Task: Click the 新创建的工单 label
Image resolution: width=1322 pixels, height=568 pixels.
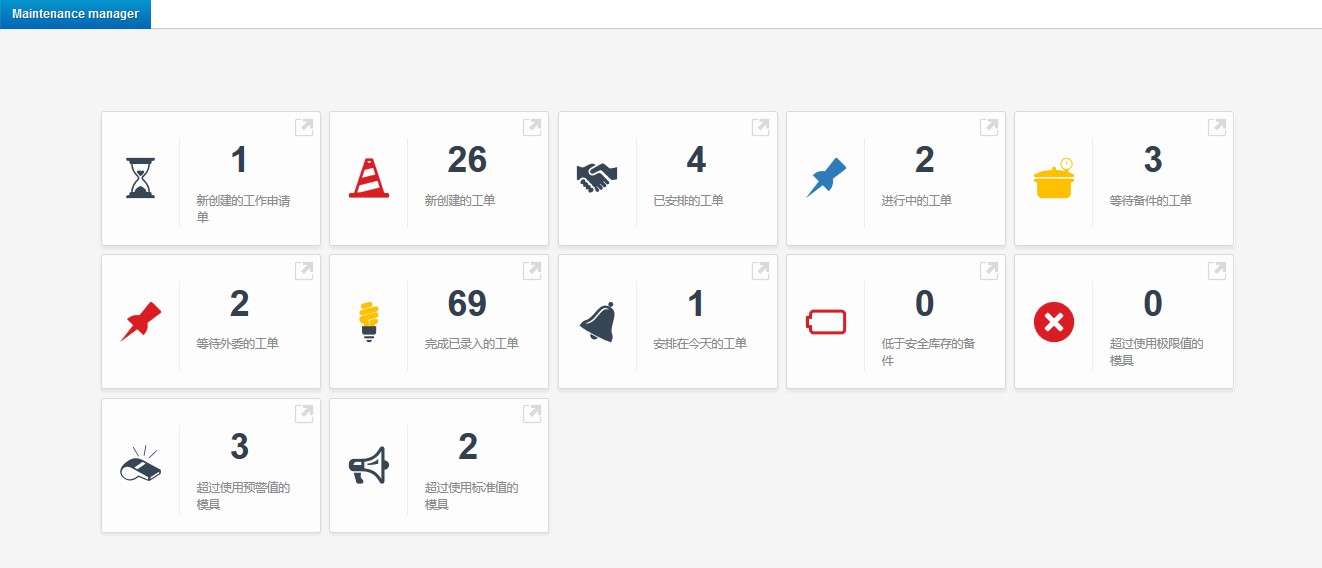Action: tap(460, 200)
